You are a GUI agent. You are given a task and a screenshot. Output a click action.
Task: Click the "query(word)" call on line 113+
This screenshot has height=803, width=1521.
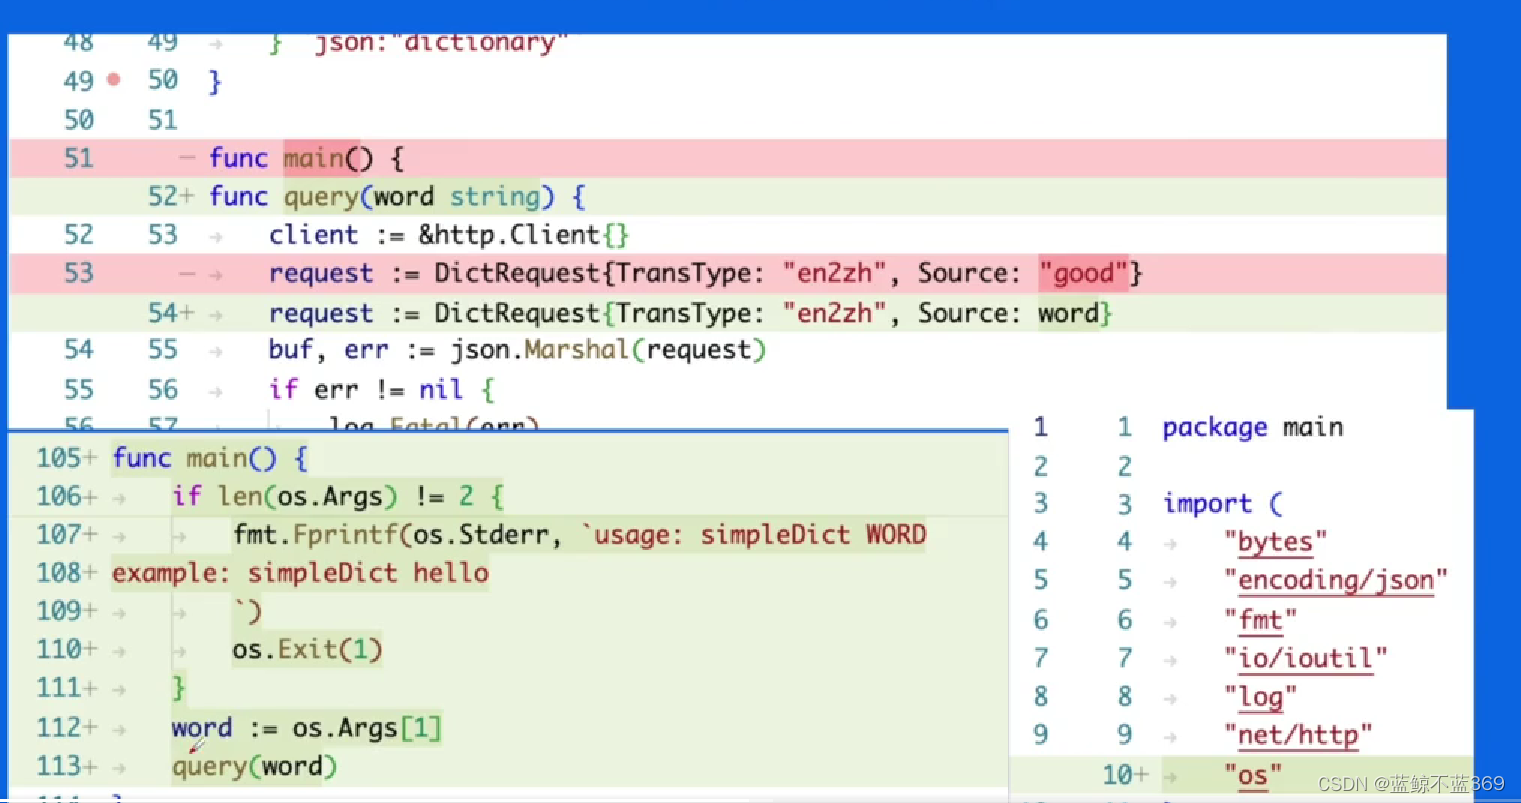pos(254,766)
